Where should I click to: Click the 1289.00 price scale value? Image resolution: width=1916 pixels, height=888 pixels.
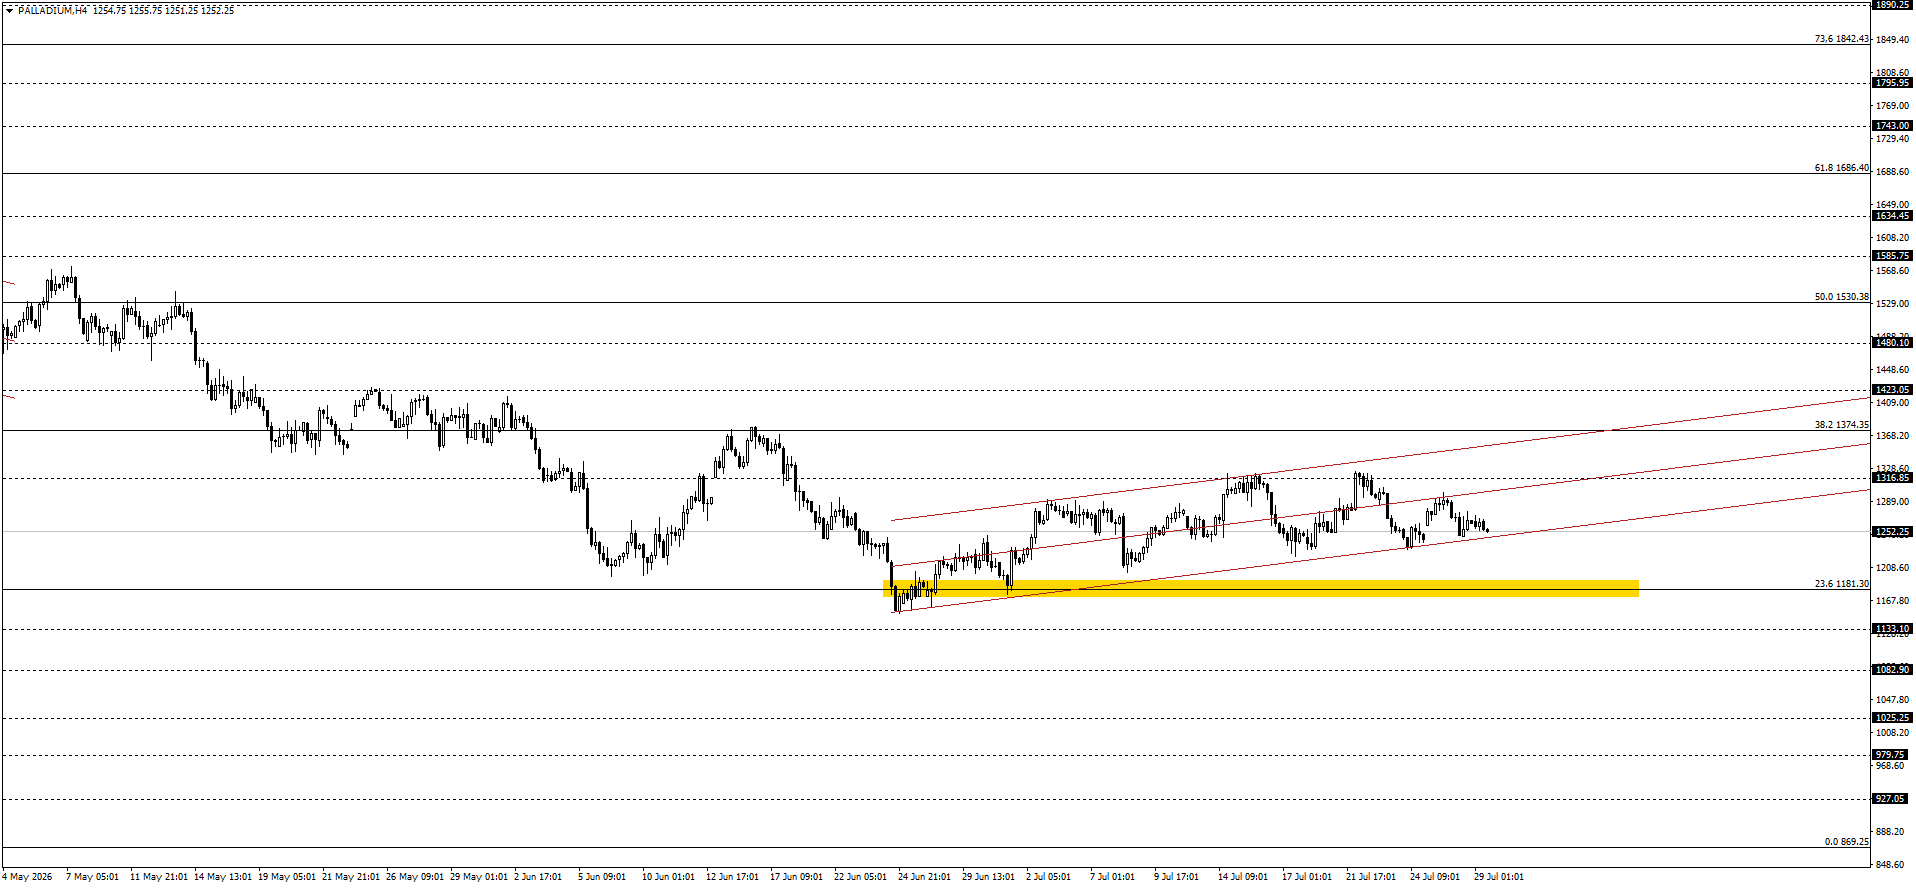1891,502
